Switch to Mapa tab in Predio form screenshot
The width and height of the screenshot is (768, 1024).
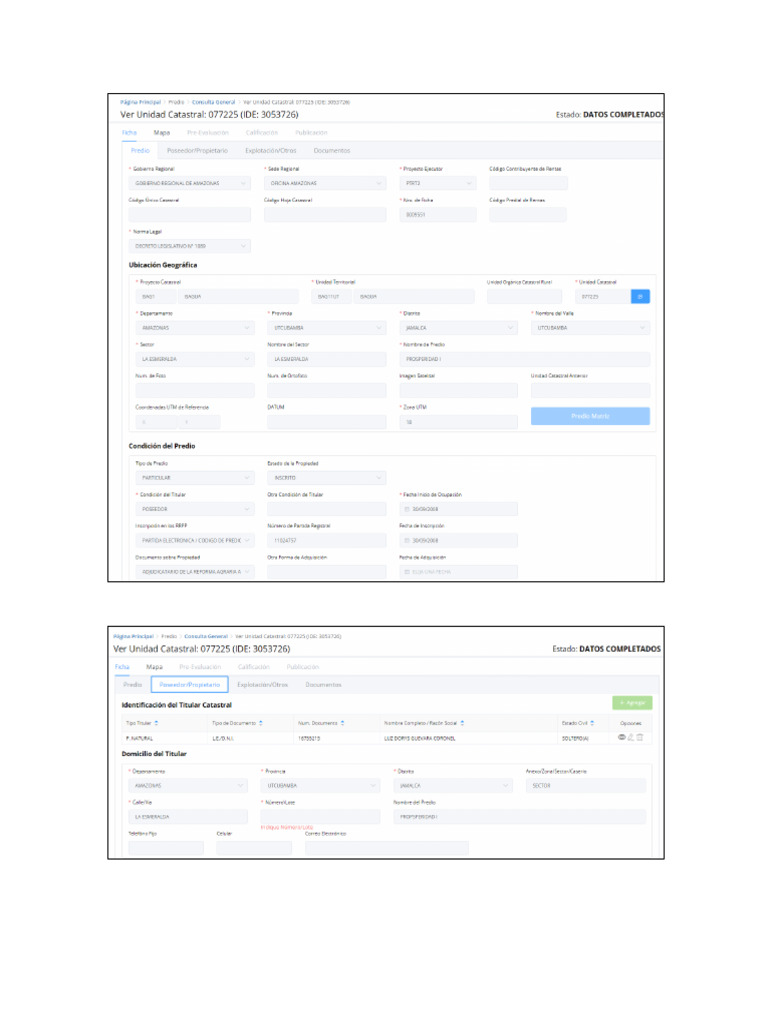coord(161,133)
